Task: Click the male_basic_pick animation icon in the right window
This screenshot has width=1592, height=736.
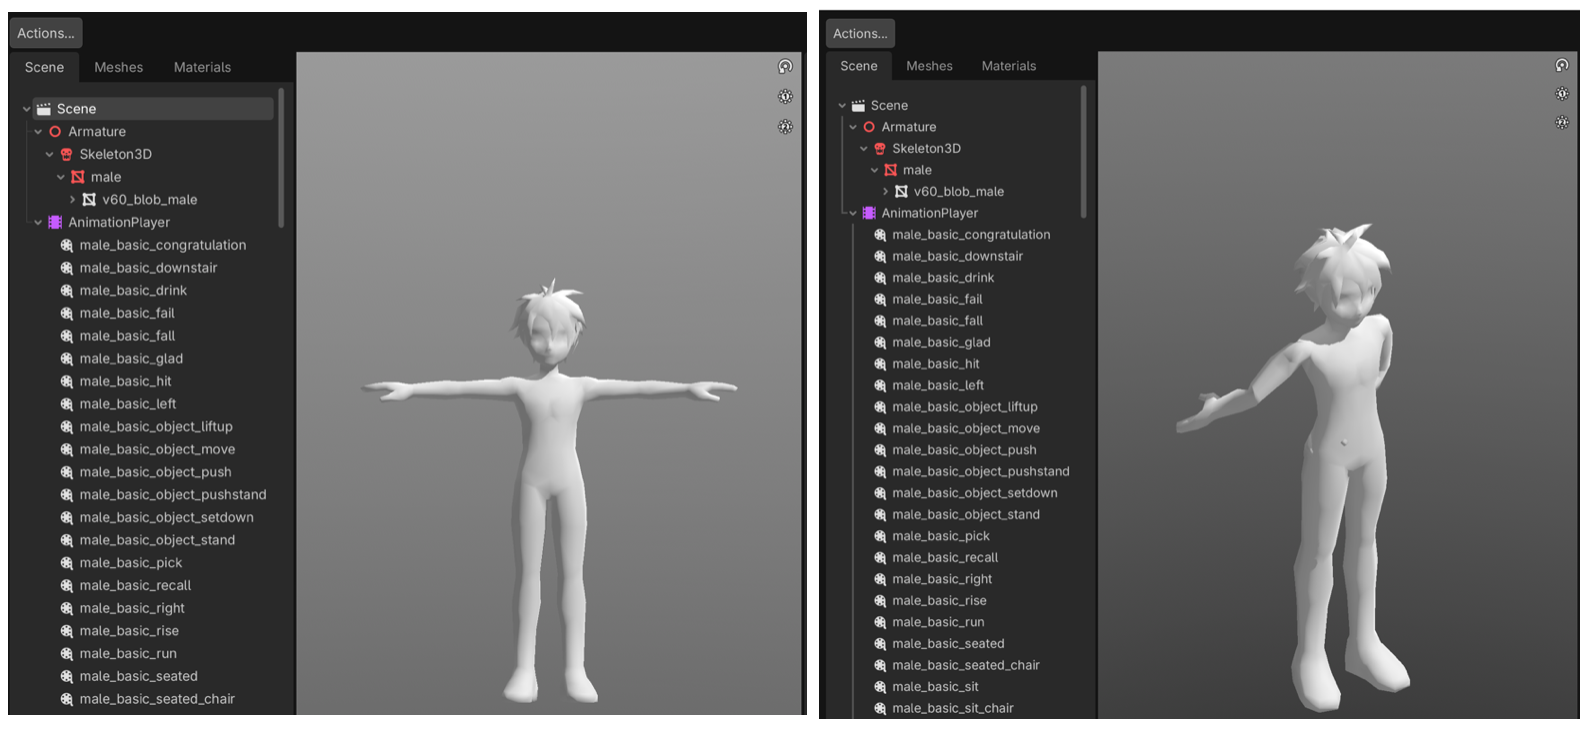Action: [880, 536]
